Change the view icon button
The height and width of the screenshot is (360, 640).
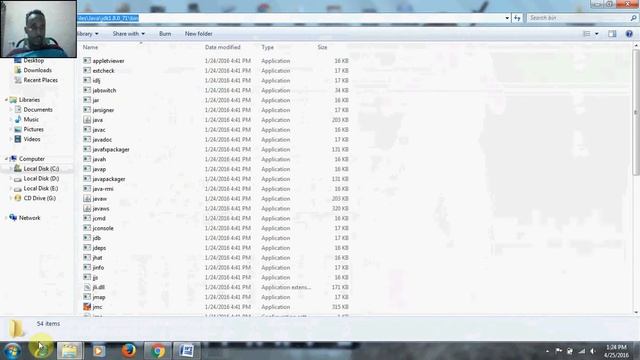(587, 34)
